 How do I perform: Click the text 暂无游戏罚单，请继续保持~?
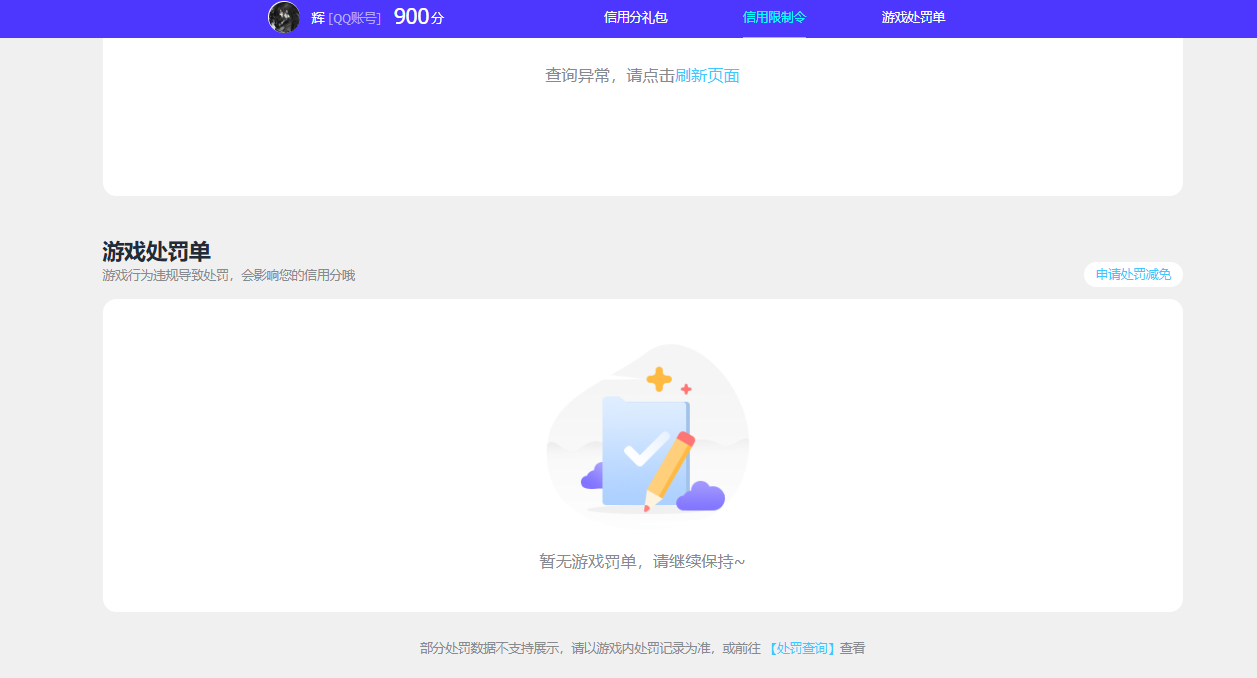pos(642,562)
